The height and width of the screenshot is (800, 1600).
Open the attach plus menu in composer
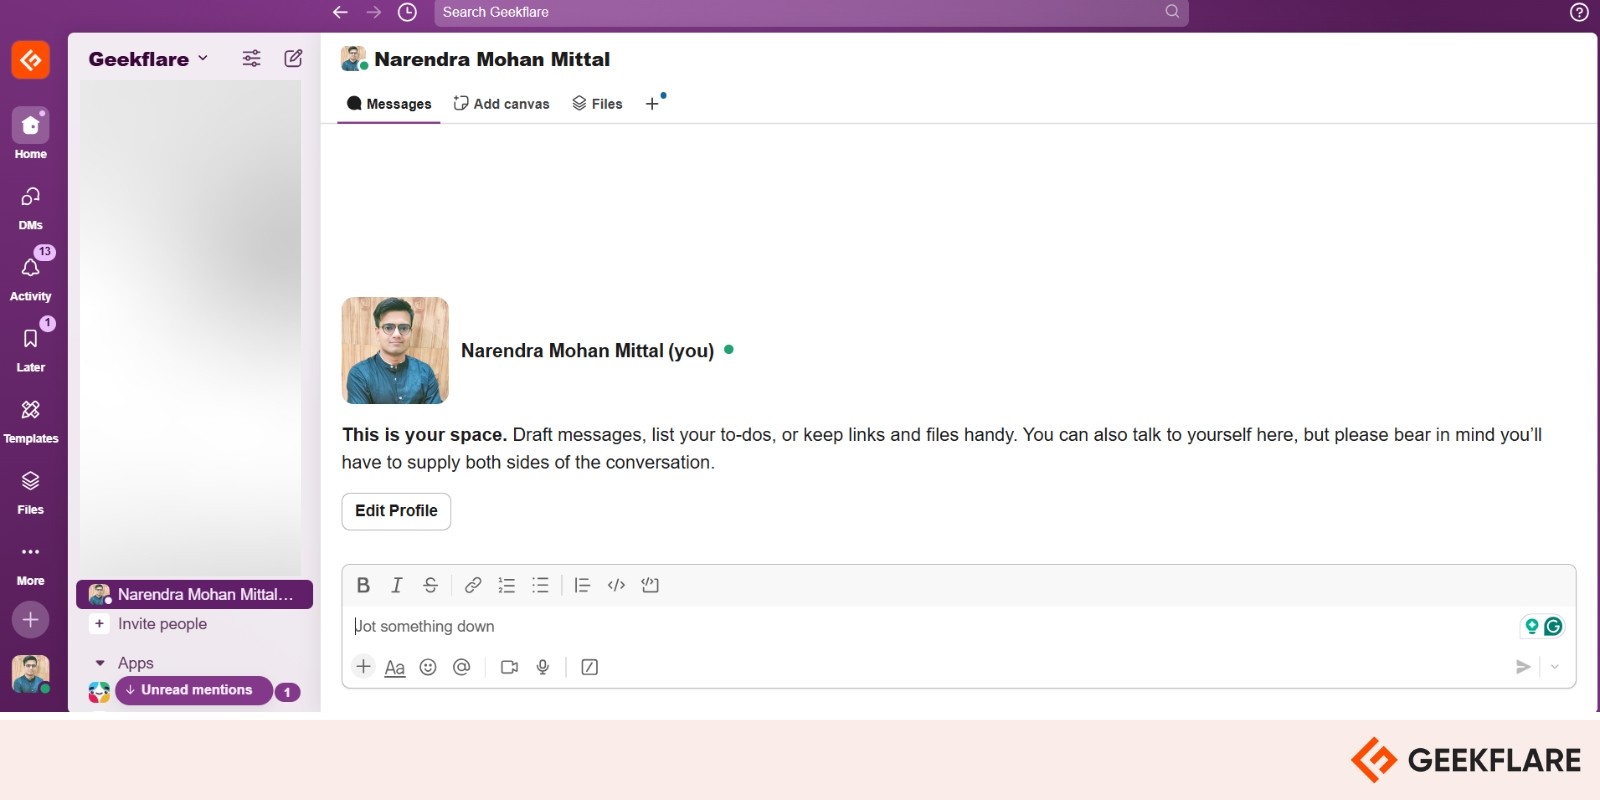(x=364, y=666)
